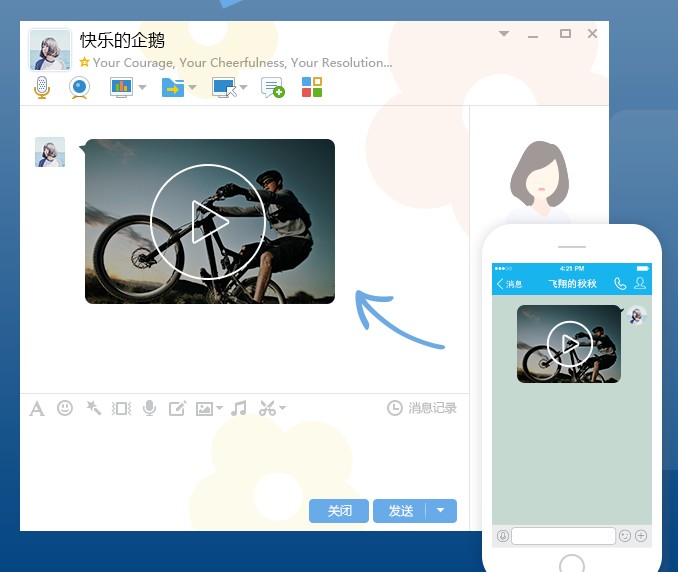Viewport: 678px width, 572px height.
Task: Start a voice call with microphone icon
Action: pos(42,87)
